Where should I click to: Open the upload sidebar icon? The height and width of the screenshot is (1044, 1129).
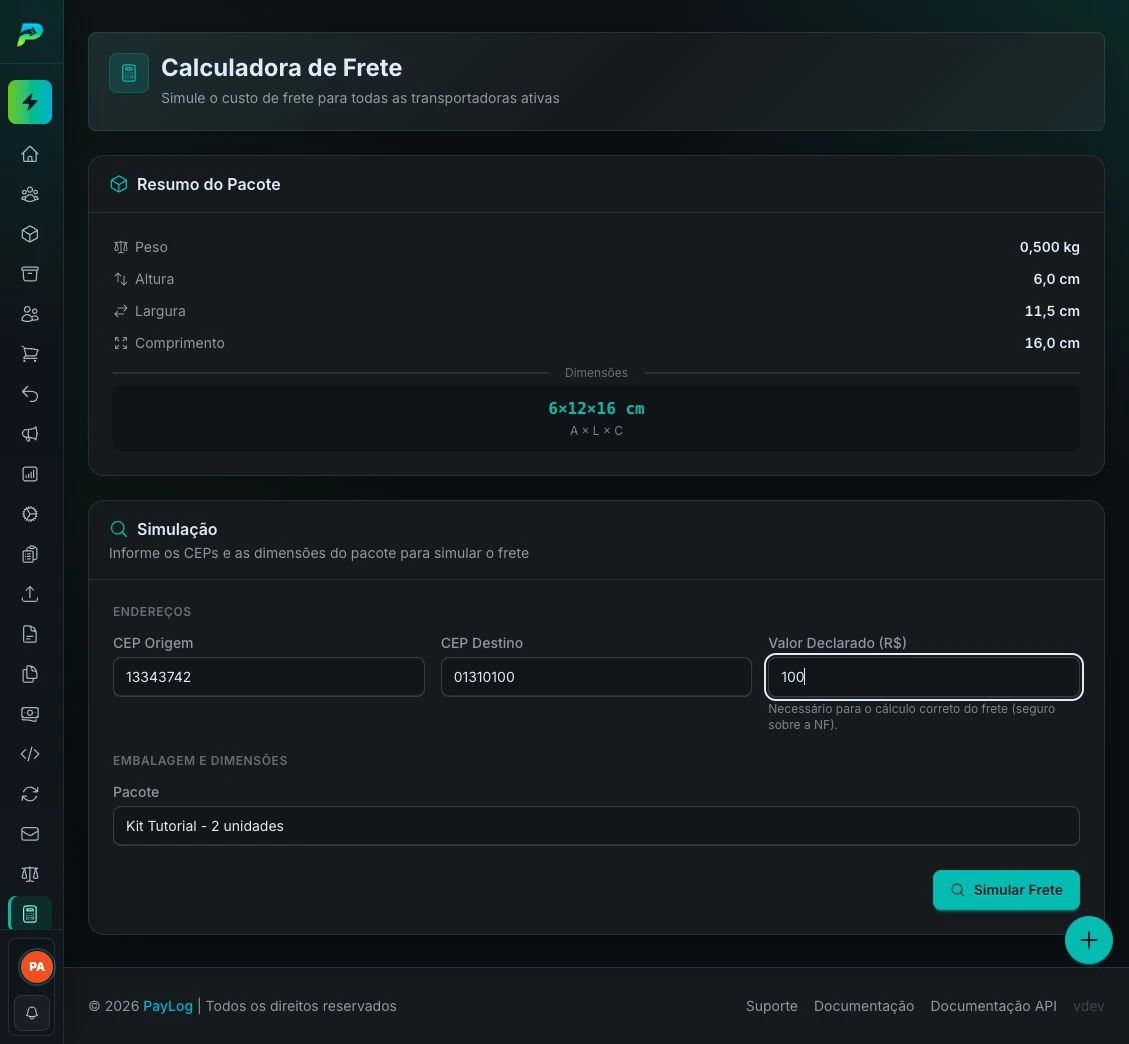(x=30, y=594)
